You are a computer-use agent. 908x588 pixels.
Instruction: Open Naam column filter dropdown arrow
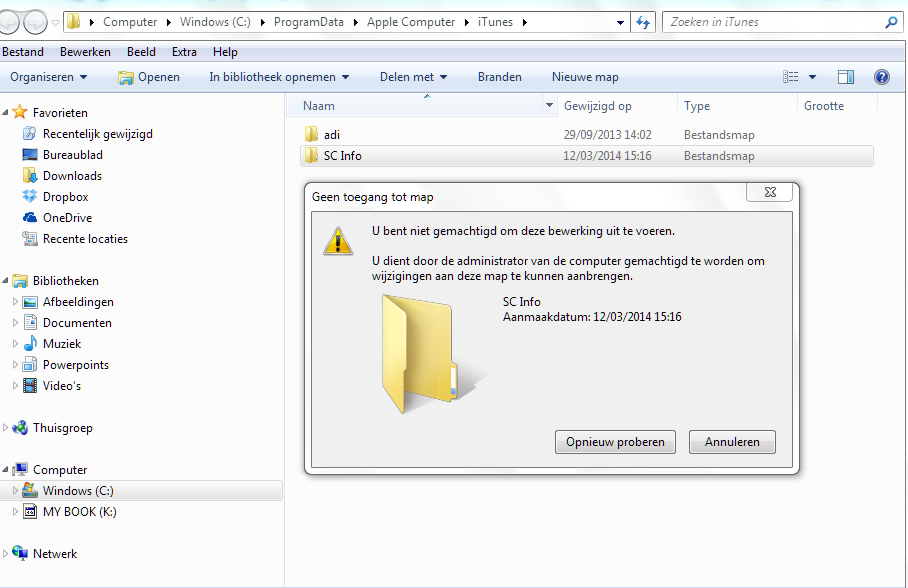point(549,105)
